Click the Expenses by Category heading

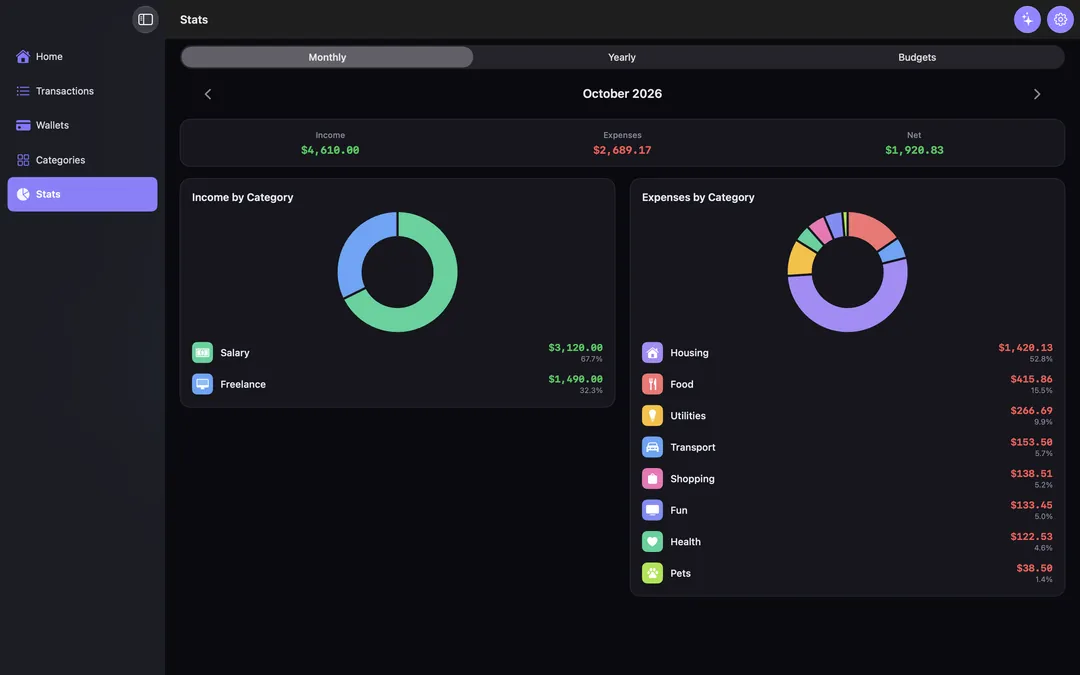click(698, 197)
